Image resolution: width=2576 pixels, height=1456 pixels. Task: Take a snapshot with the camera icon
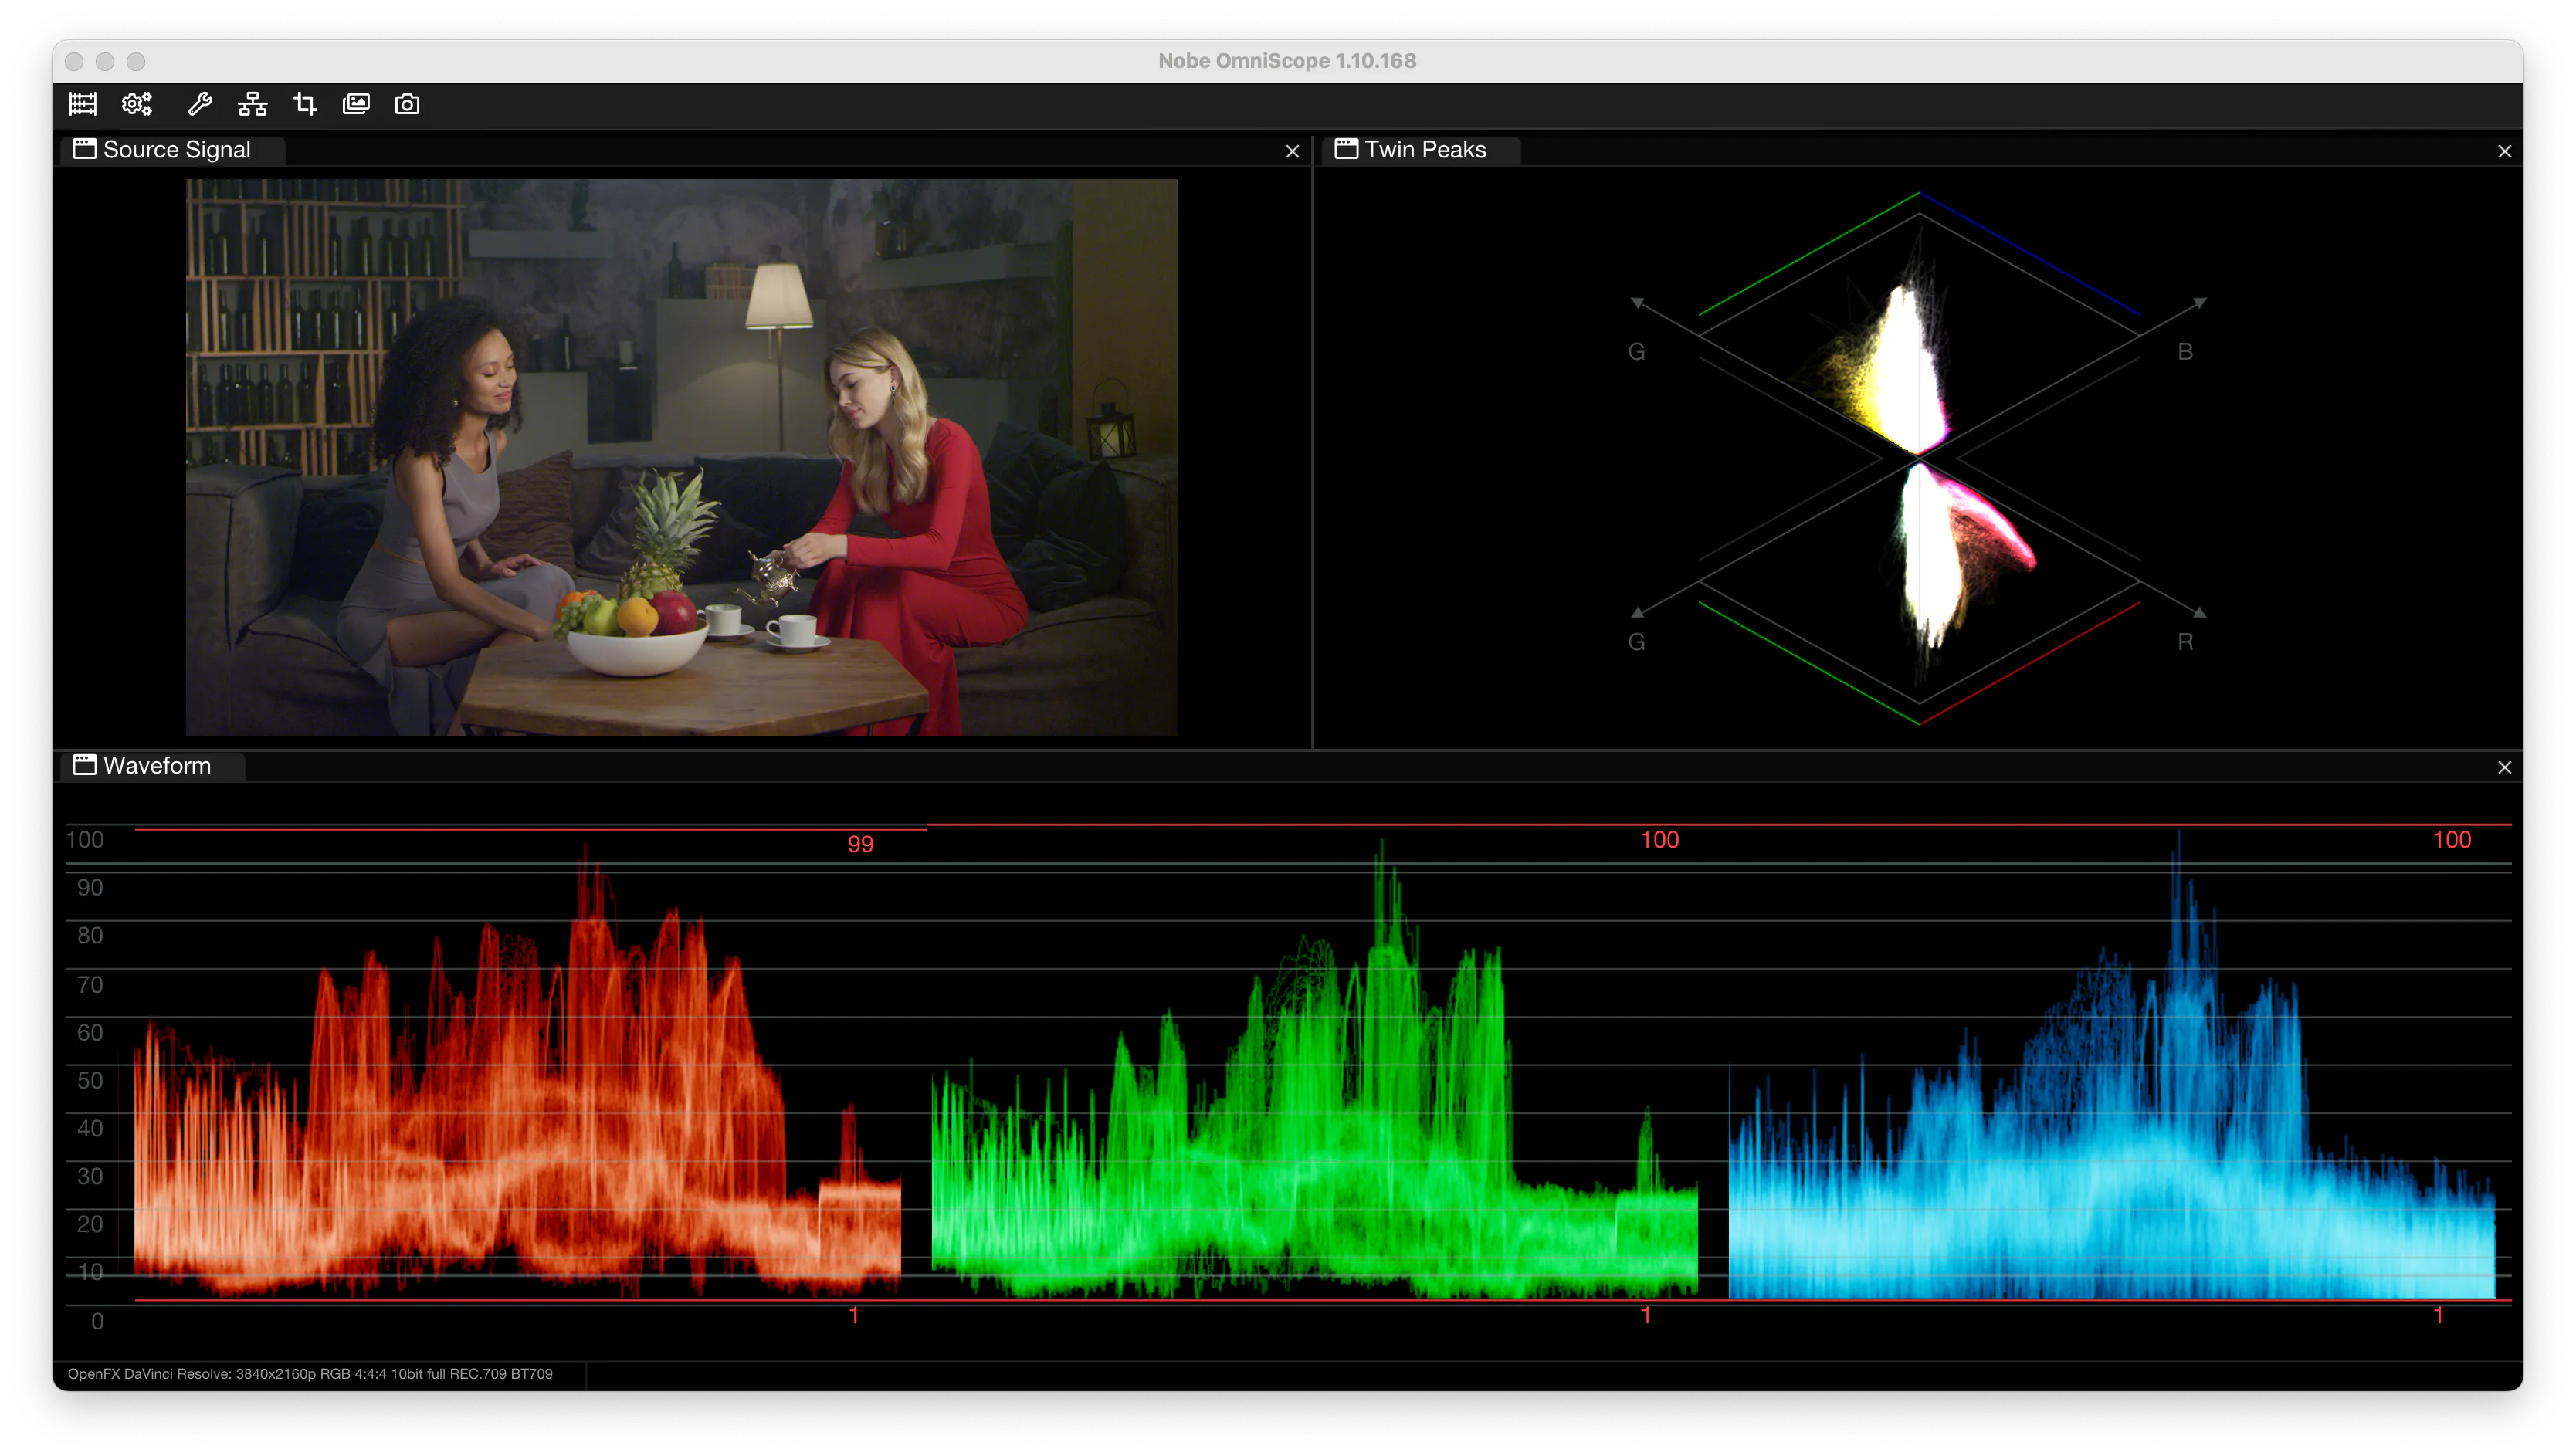(x=407, y=104)
